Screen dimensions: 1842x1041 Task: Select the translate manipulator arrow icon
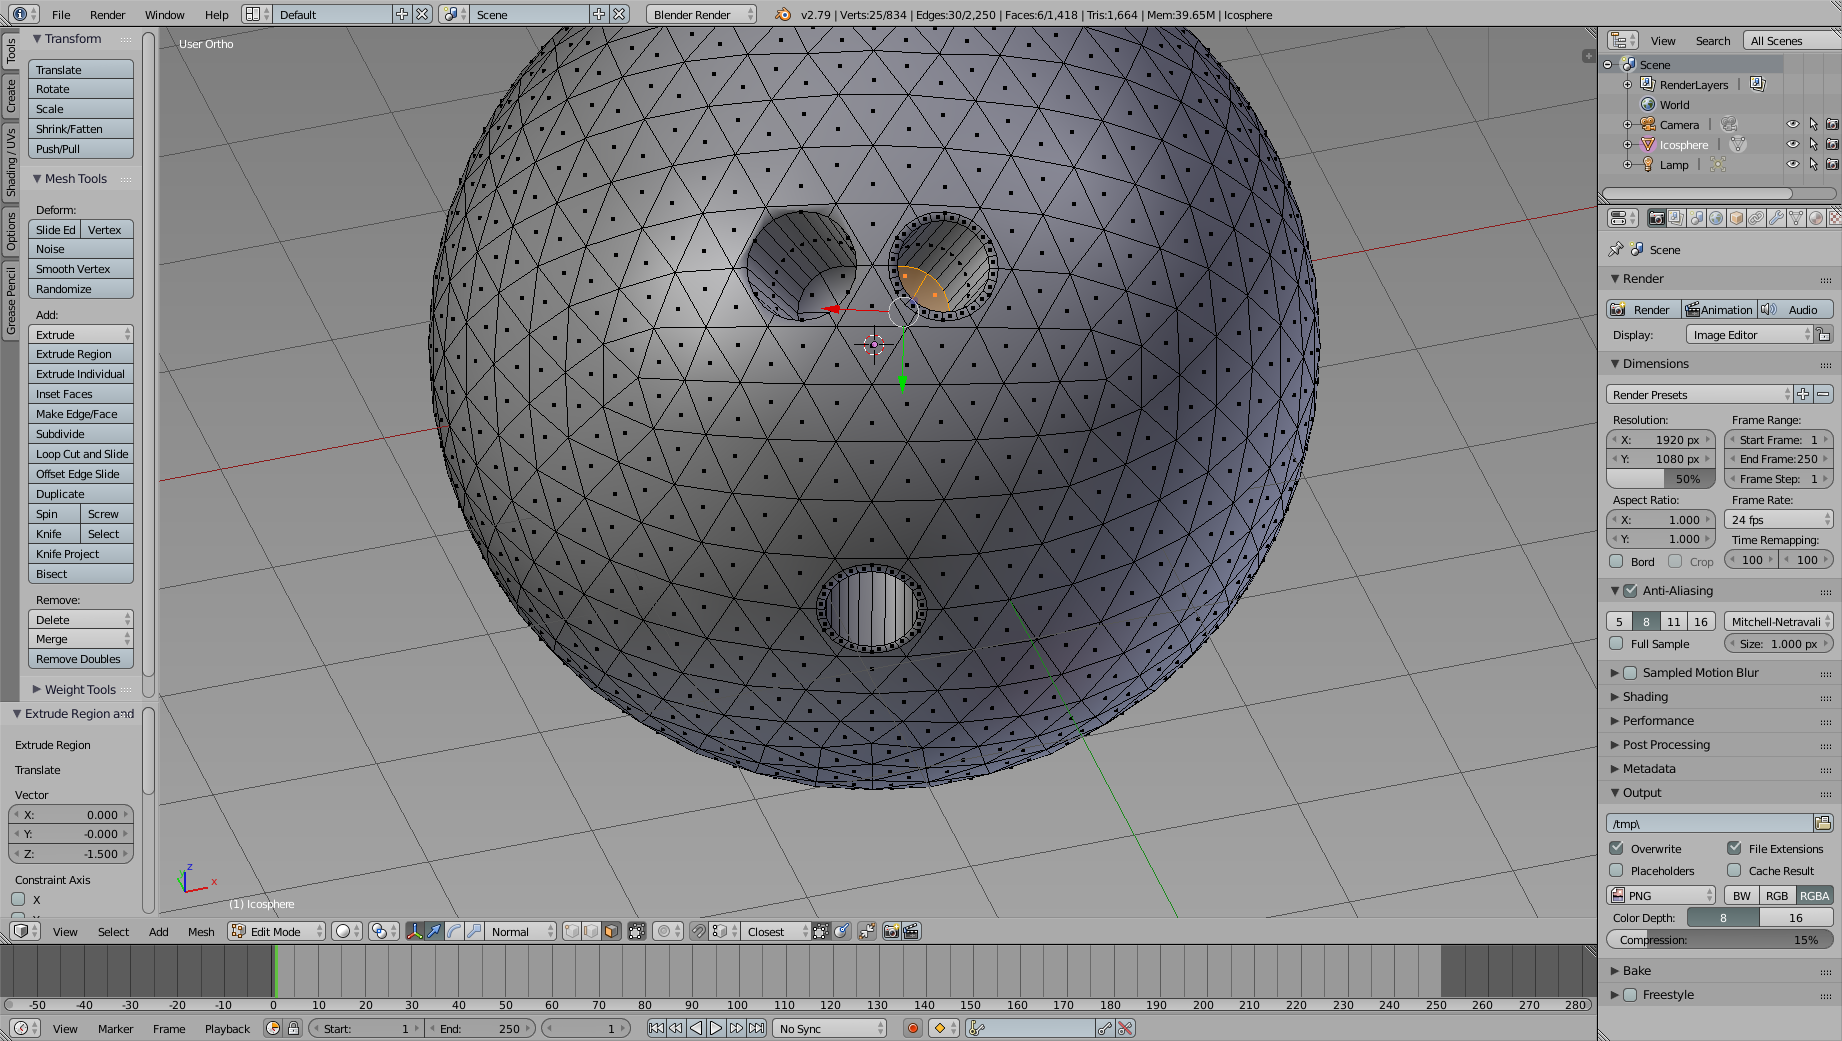434,931
